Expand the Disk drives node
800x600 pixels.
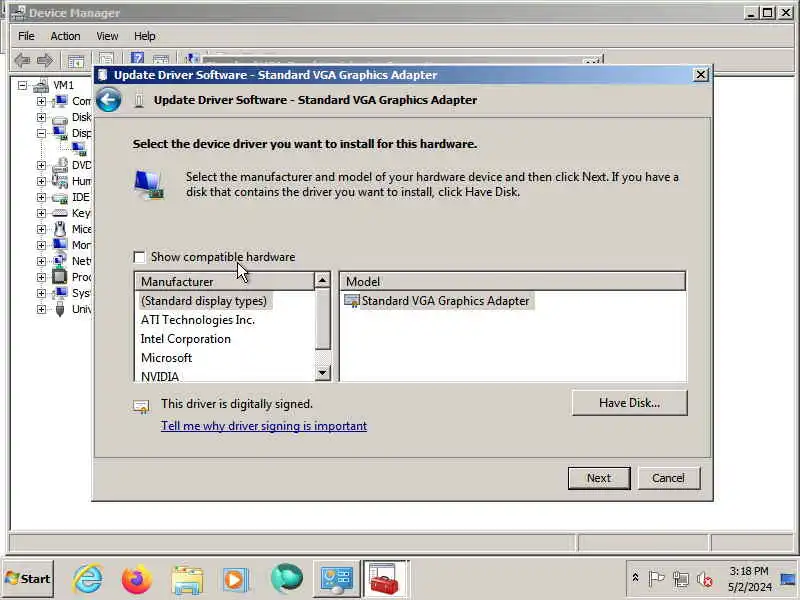point(41,117)
